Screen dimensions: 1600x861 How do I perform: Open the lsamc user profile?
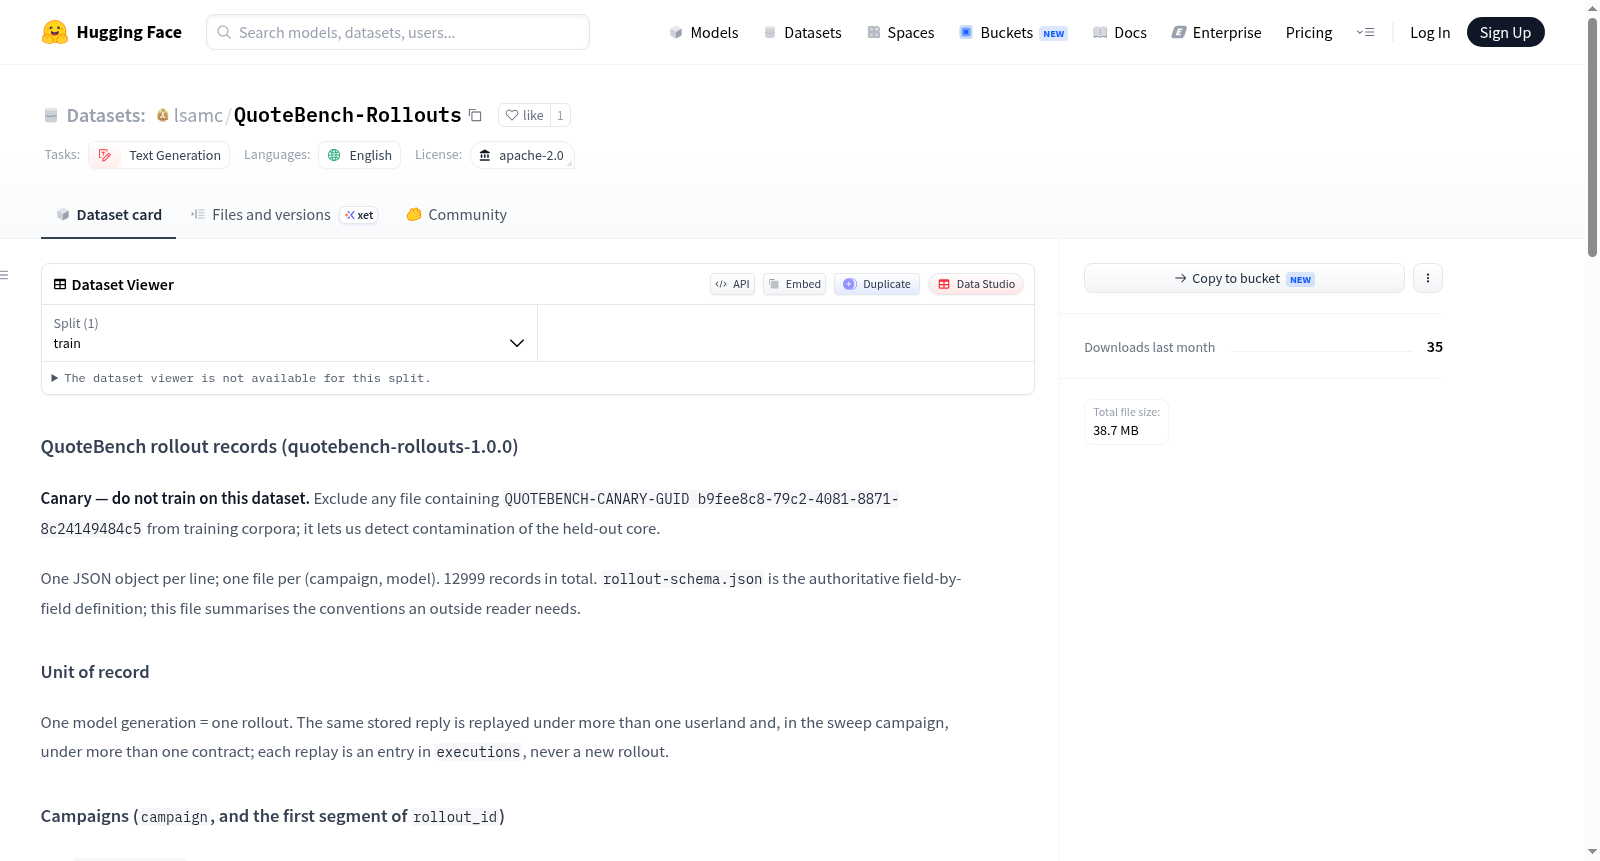198,116
